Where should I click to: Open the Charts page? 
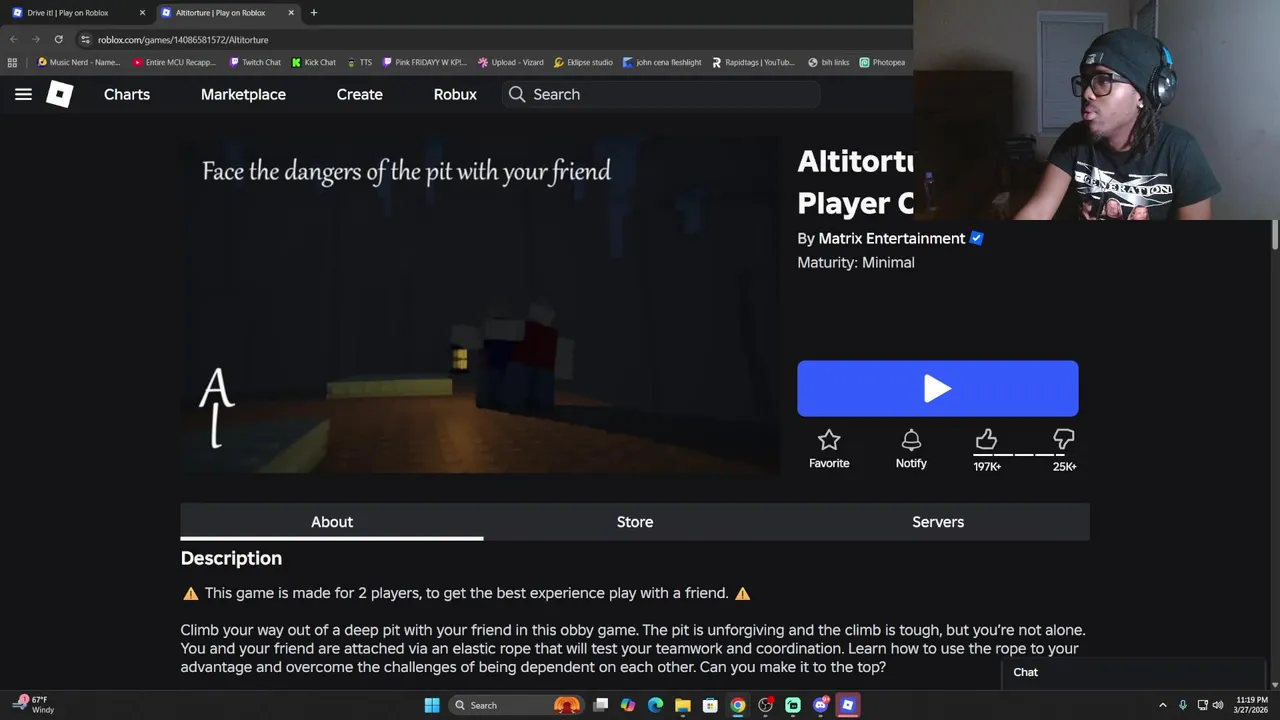pyautogui.click(x=127, y=94)
